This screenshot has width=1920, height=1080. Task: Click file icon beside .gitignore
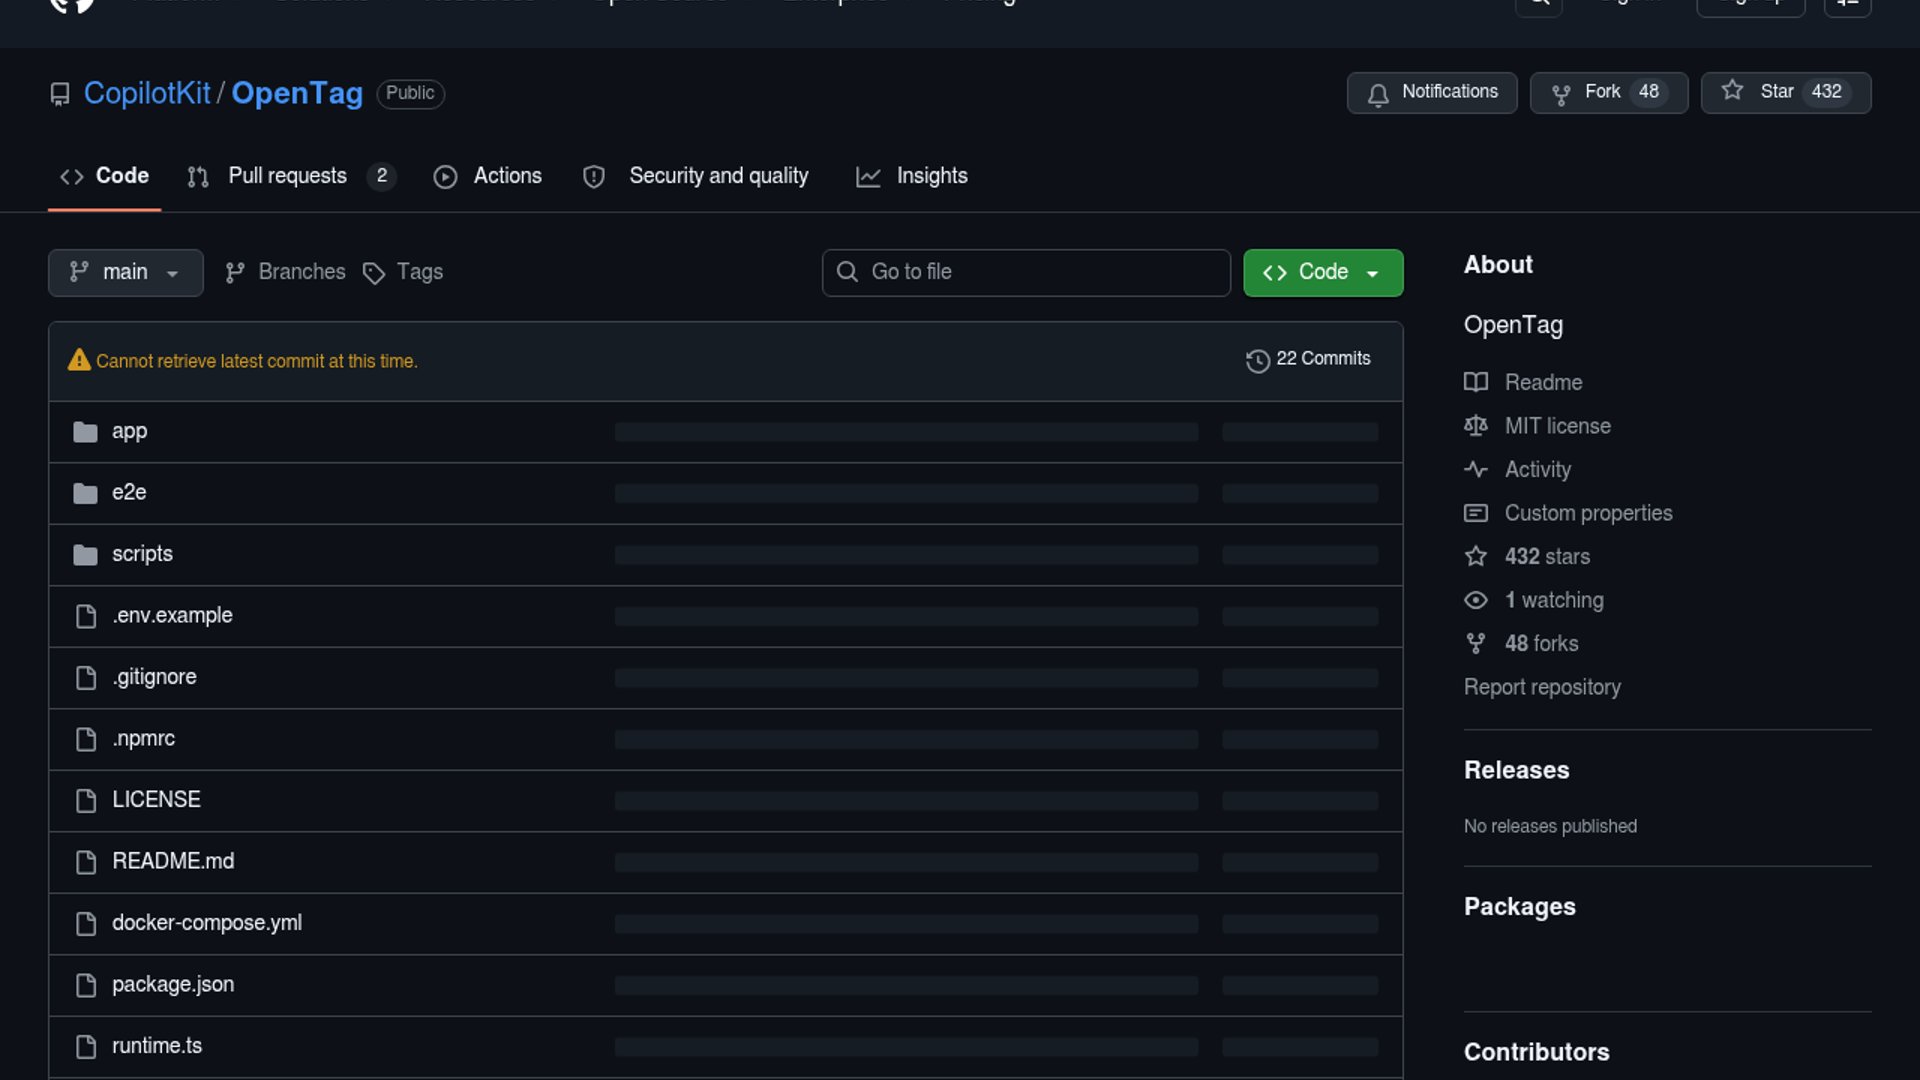86,678
